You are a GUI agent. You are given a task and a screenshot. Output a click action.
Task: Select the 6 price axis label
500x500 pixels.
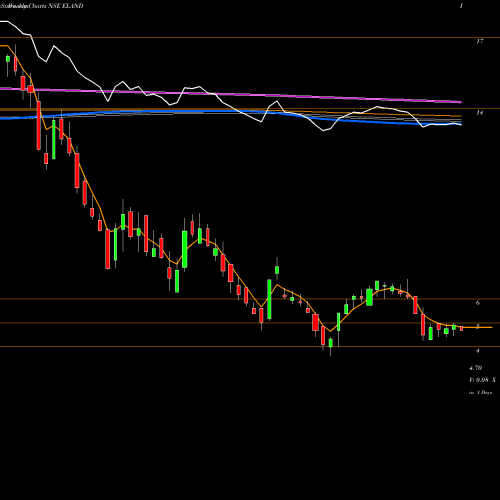pos(478,303)
